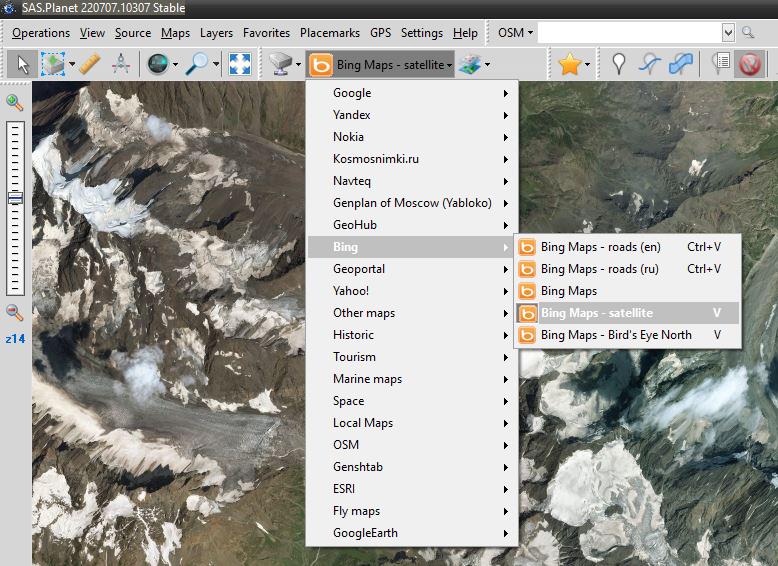Select Bing Maps - Bird's Eye North

(628, 335)
